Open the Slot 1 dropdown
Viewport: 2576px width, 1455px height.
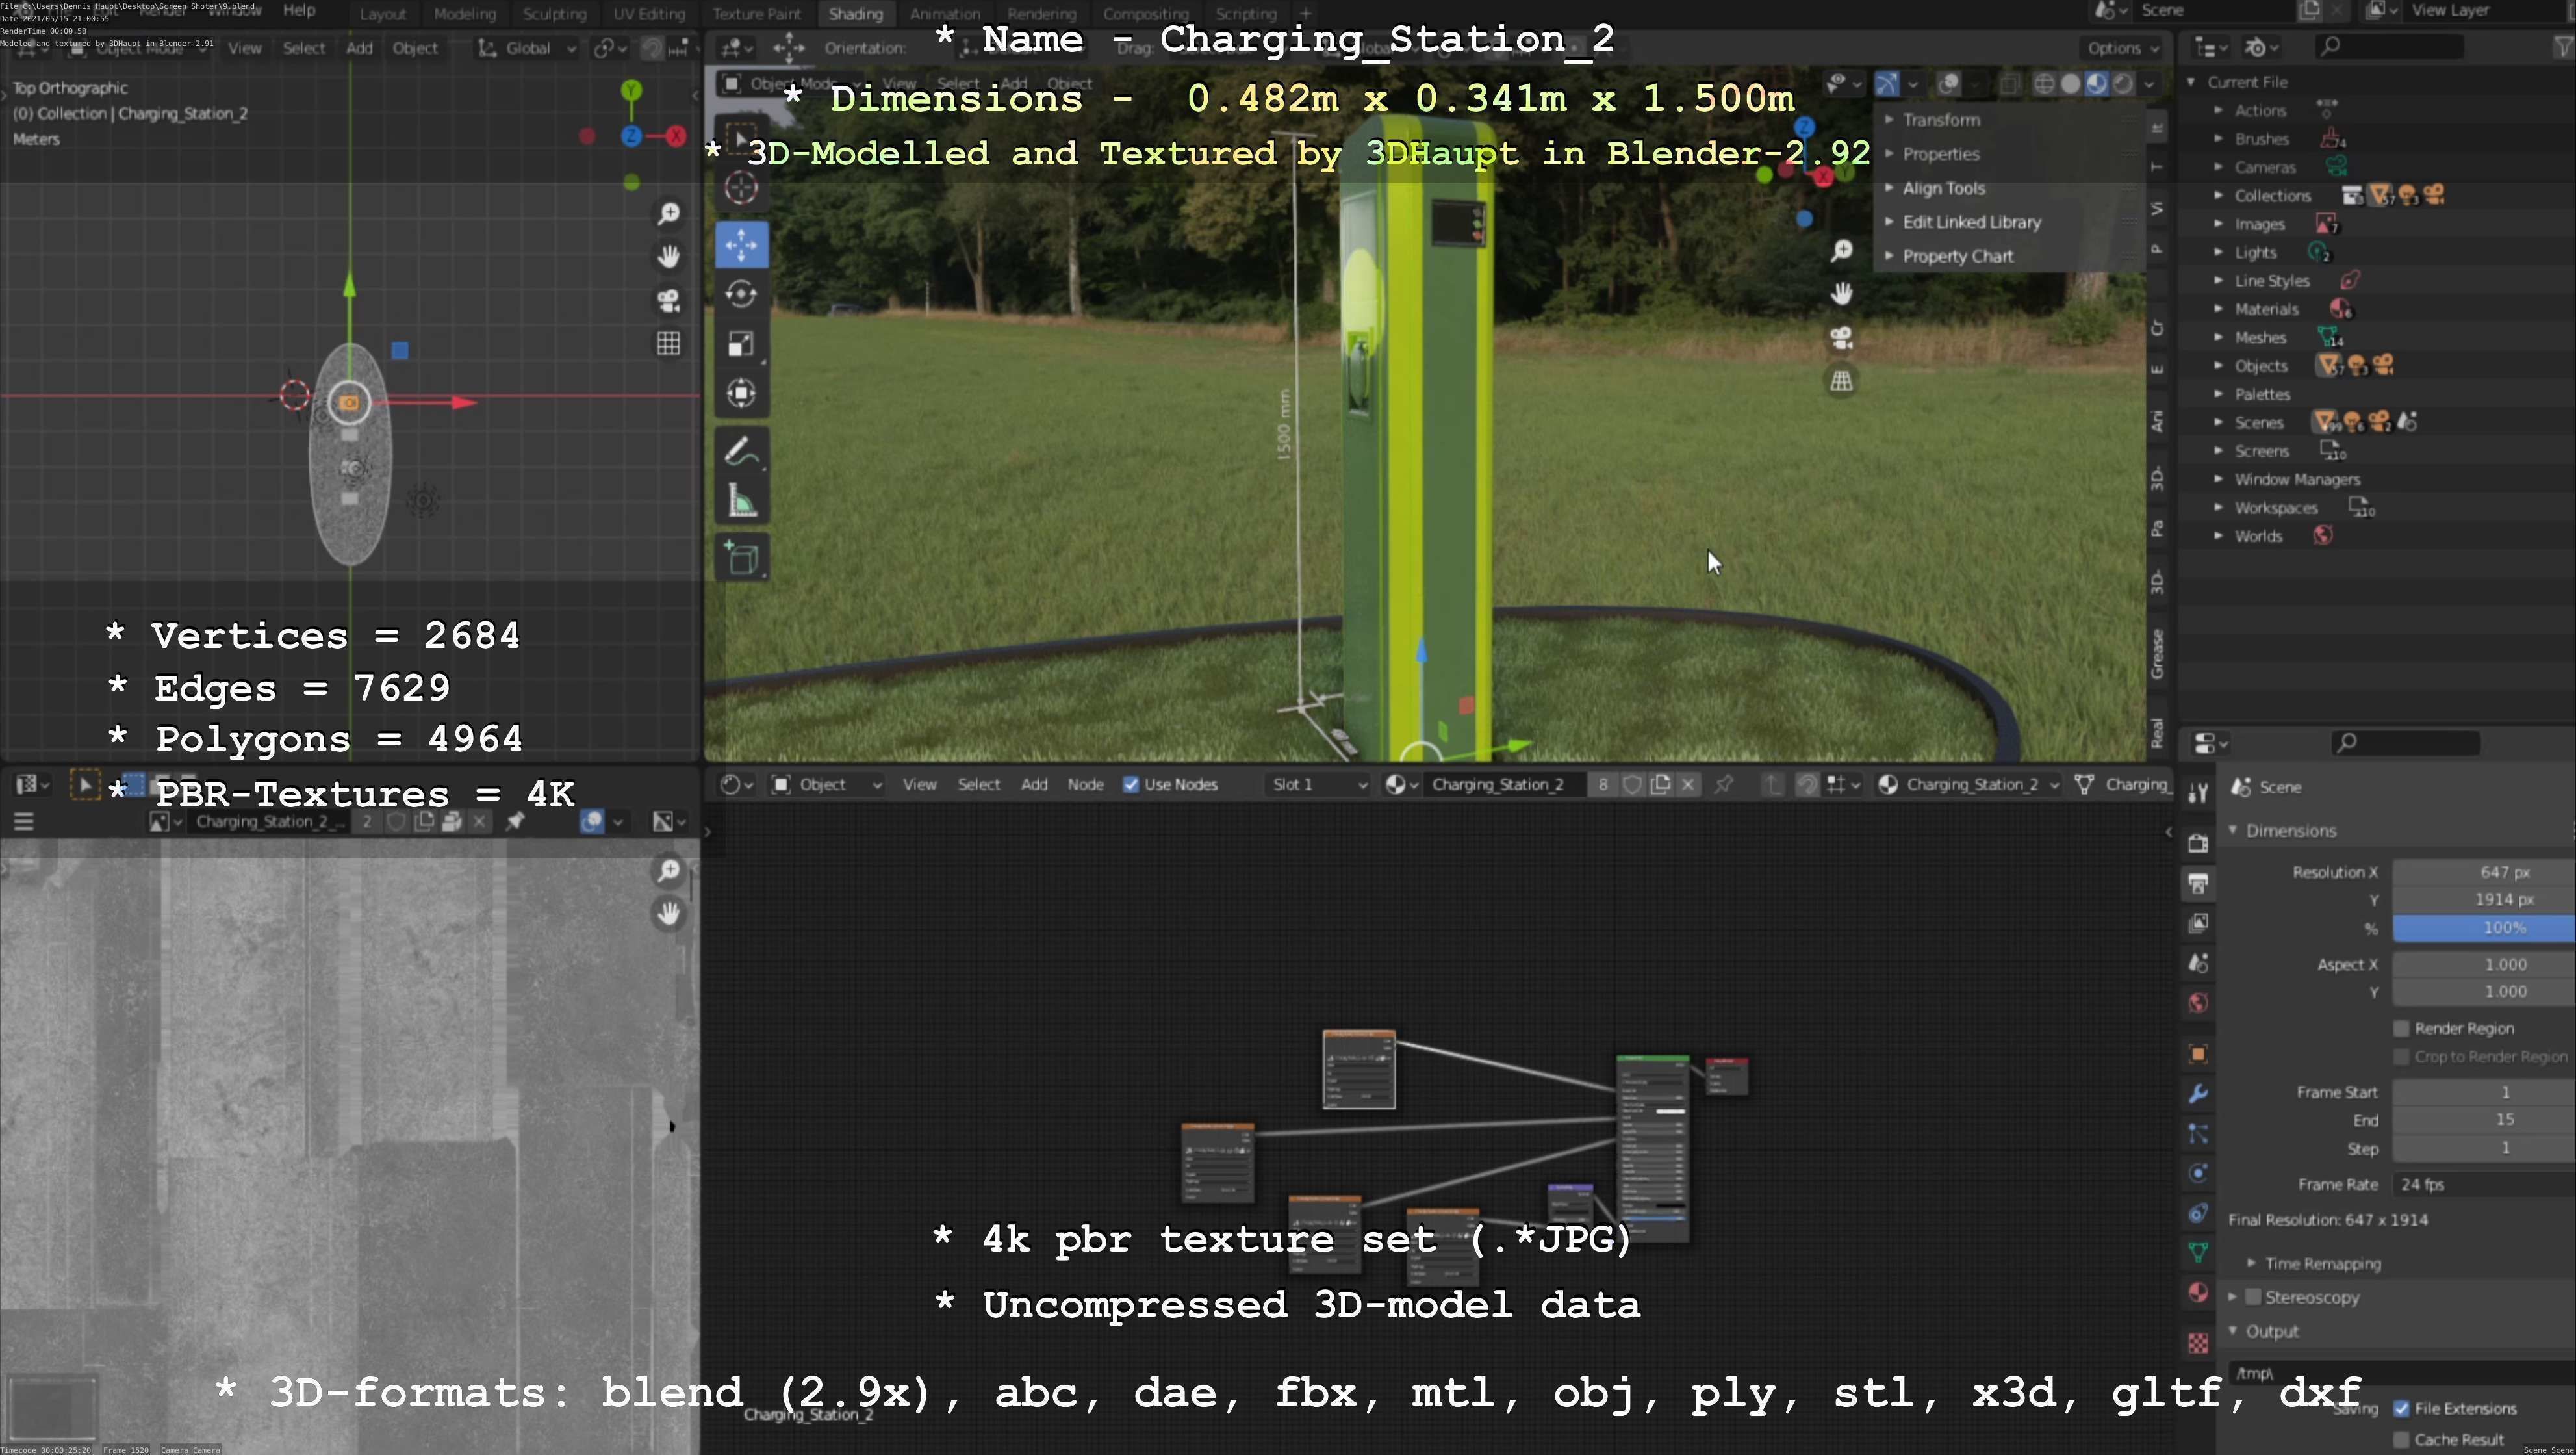click(x=1317, y=785)
